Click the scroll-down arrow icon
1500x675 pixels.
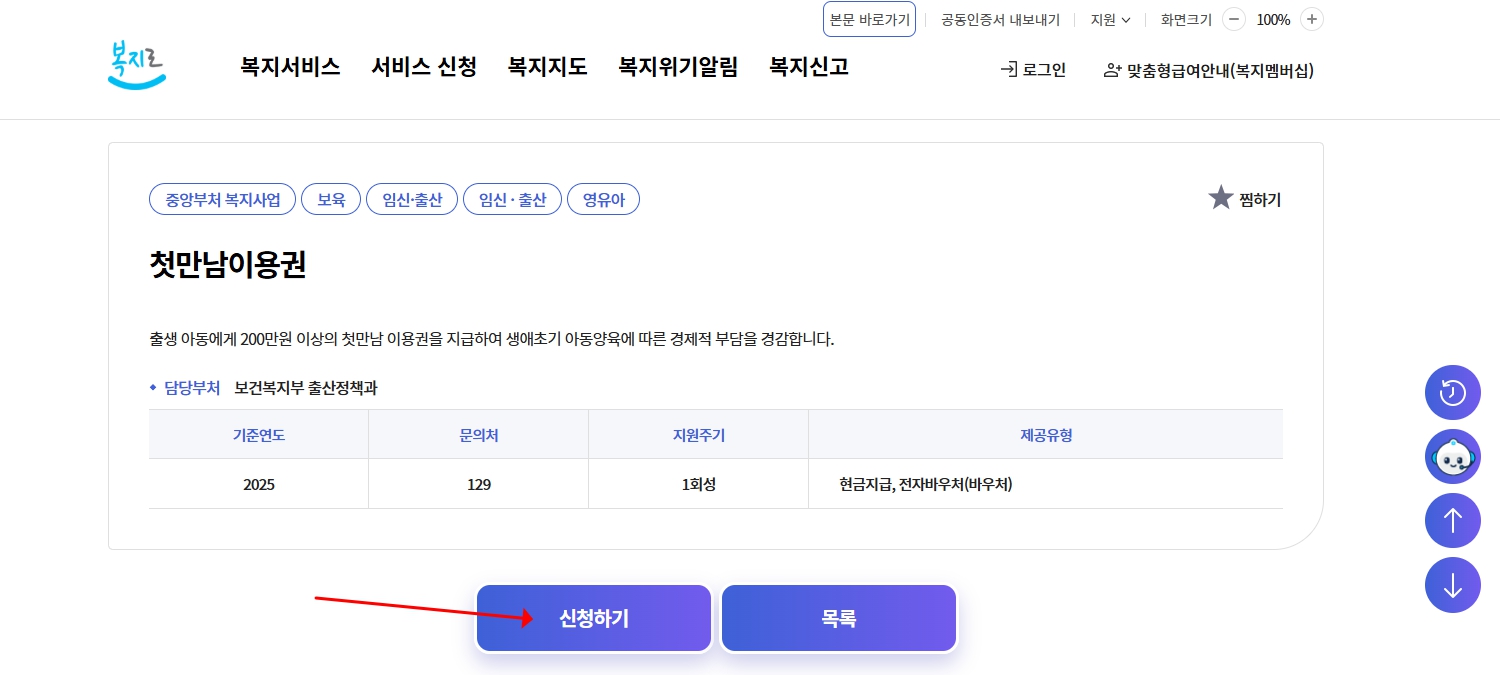tap(1452, 585)
